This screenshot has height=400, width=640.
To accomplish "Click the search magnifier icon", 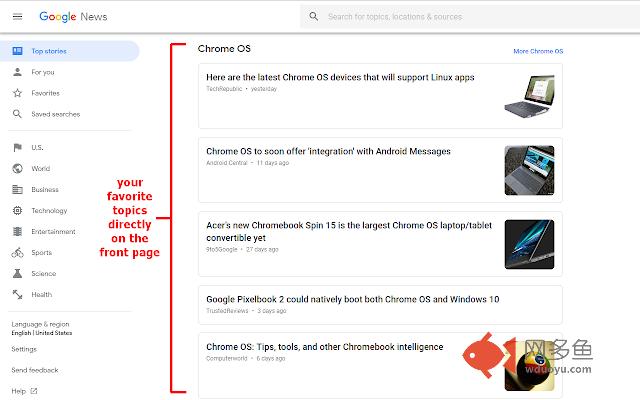I will coord(313,16).
